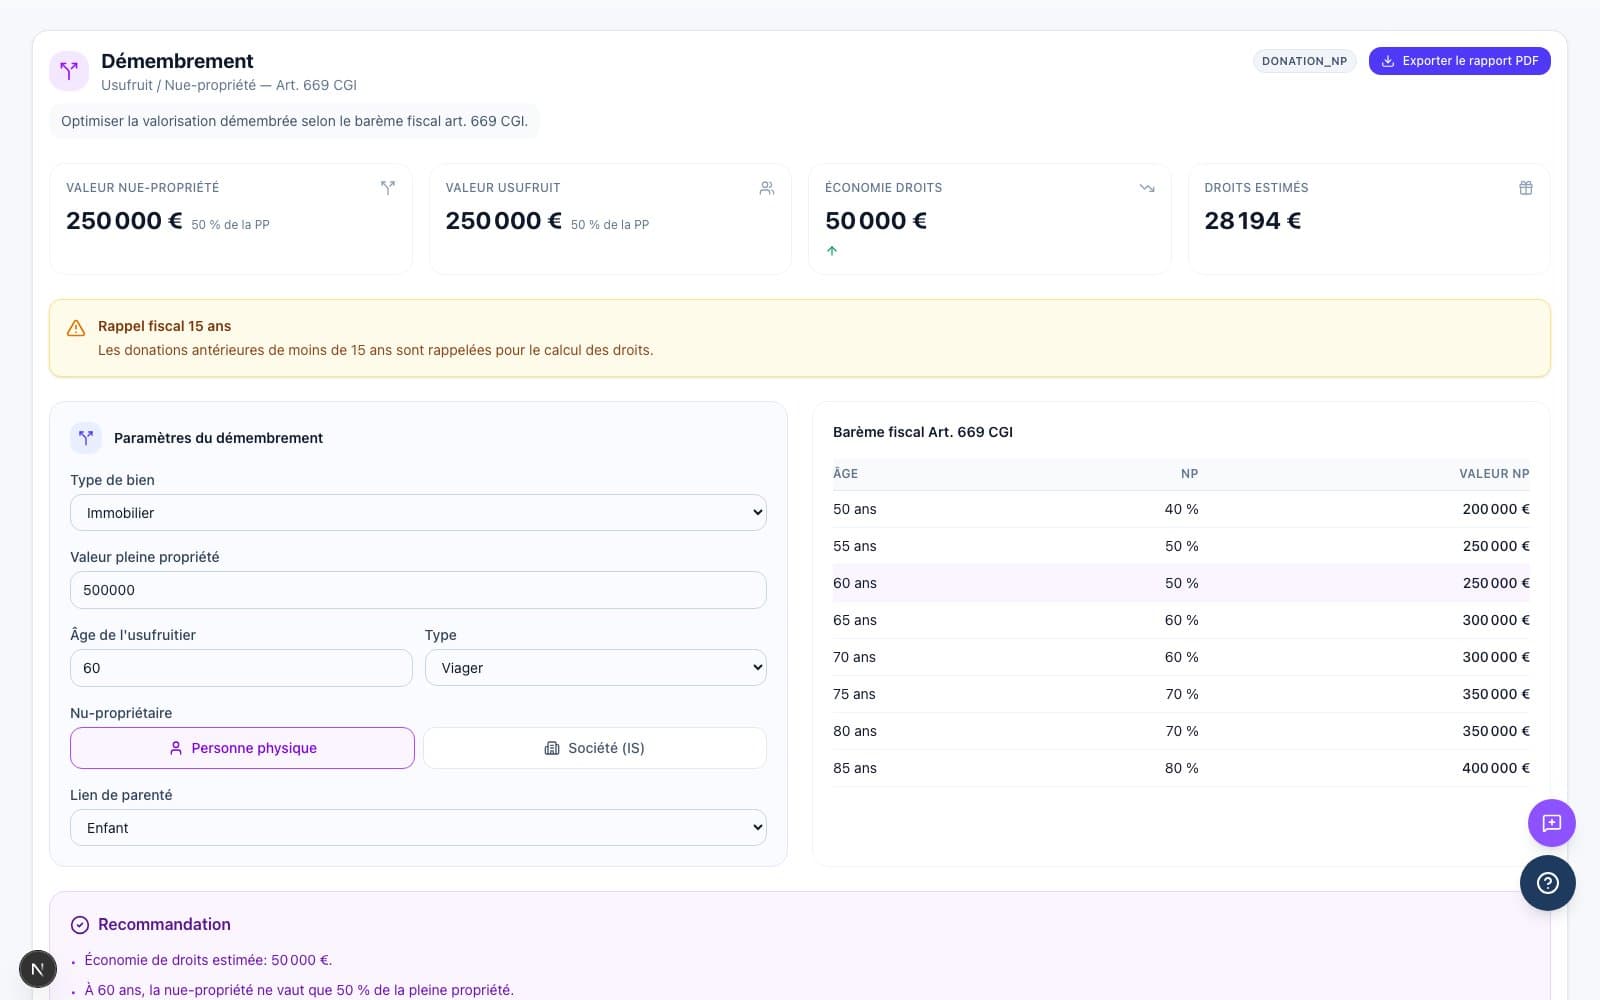The height and width of the screenshot is (1000, 1600).
Task: Click Exporter le rapport PDF button
Action: click(1459, 61)
